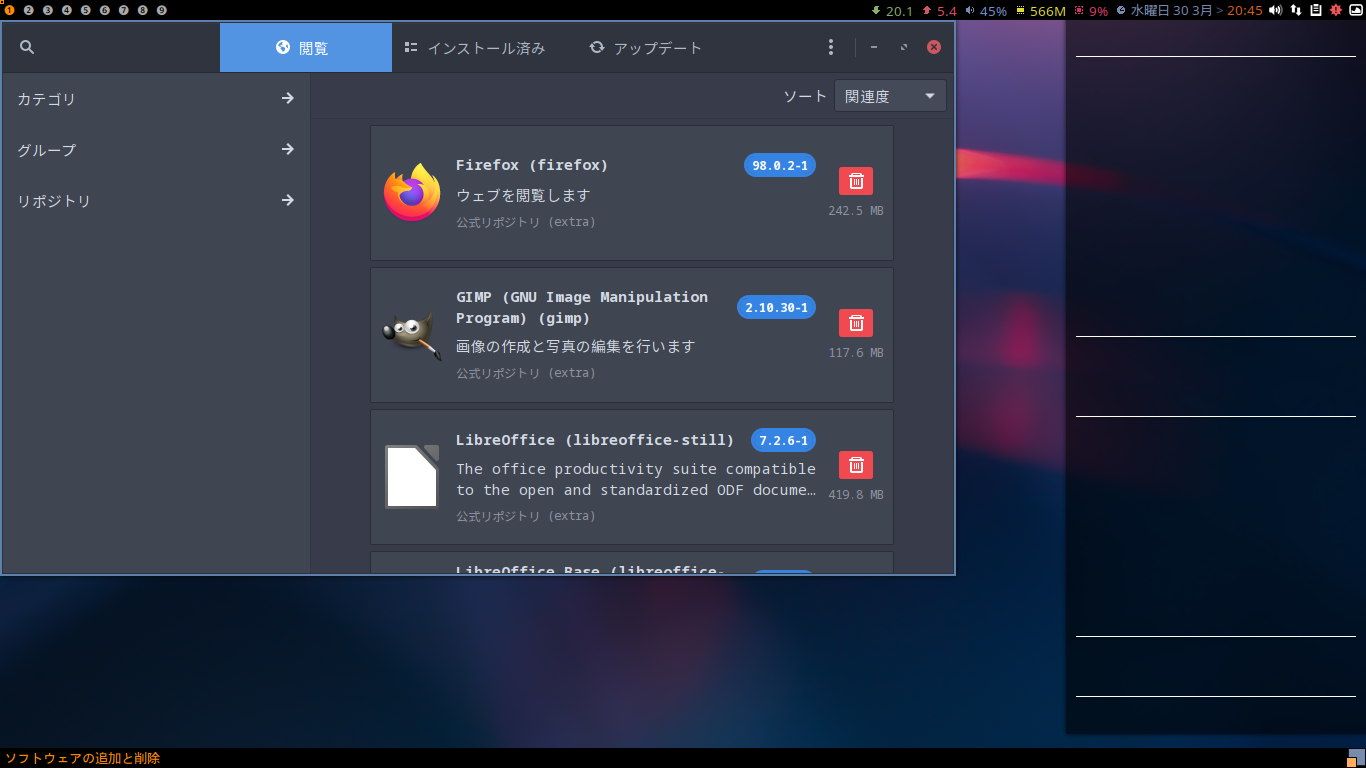This screenshot has width=1366, height=768.
Task: Expand the リポジトリ section
Action: pos(156,200)
